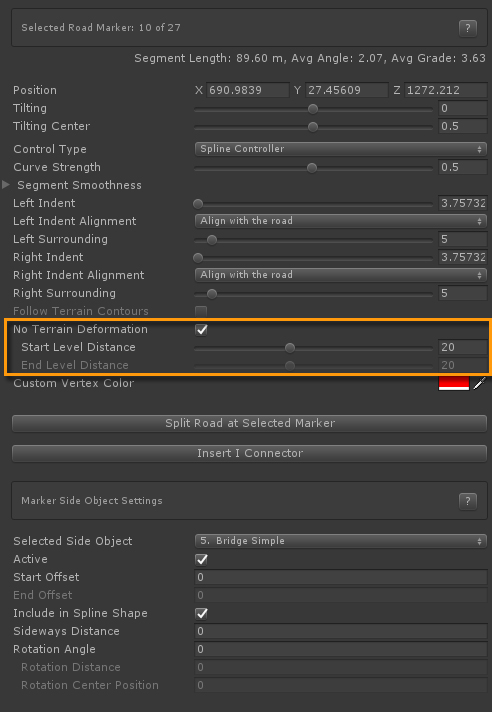Click the Tilting slider handle

[x=313, y=109]
